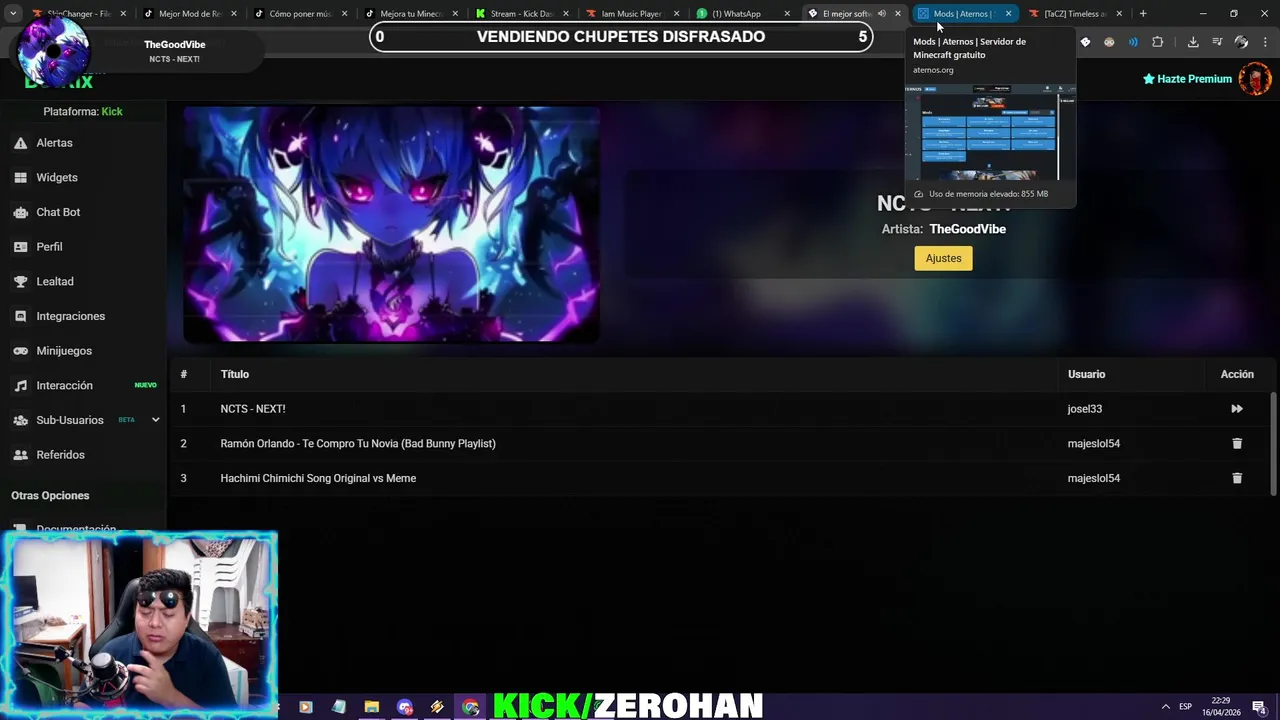Open the Perfil page
The width and height of the screenshot is (1280, 720).
click(x=49, y=247)
